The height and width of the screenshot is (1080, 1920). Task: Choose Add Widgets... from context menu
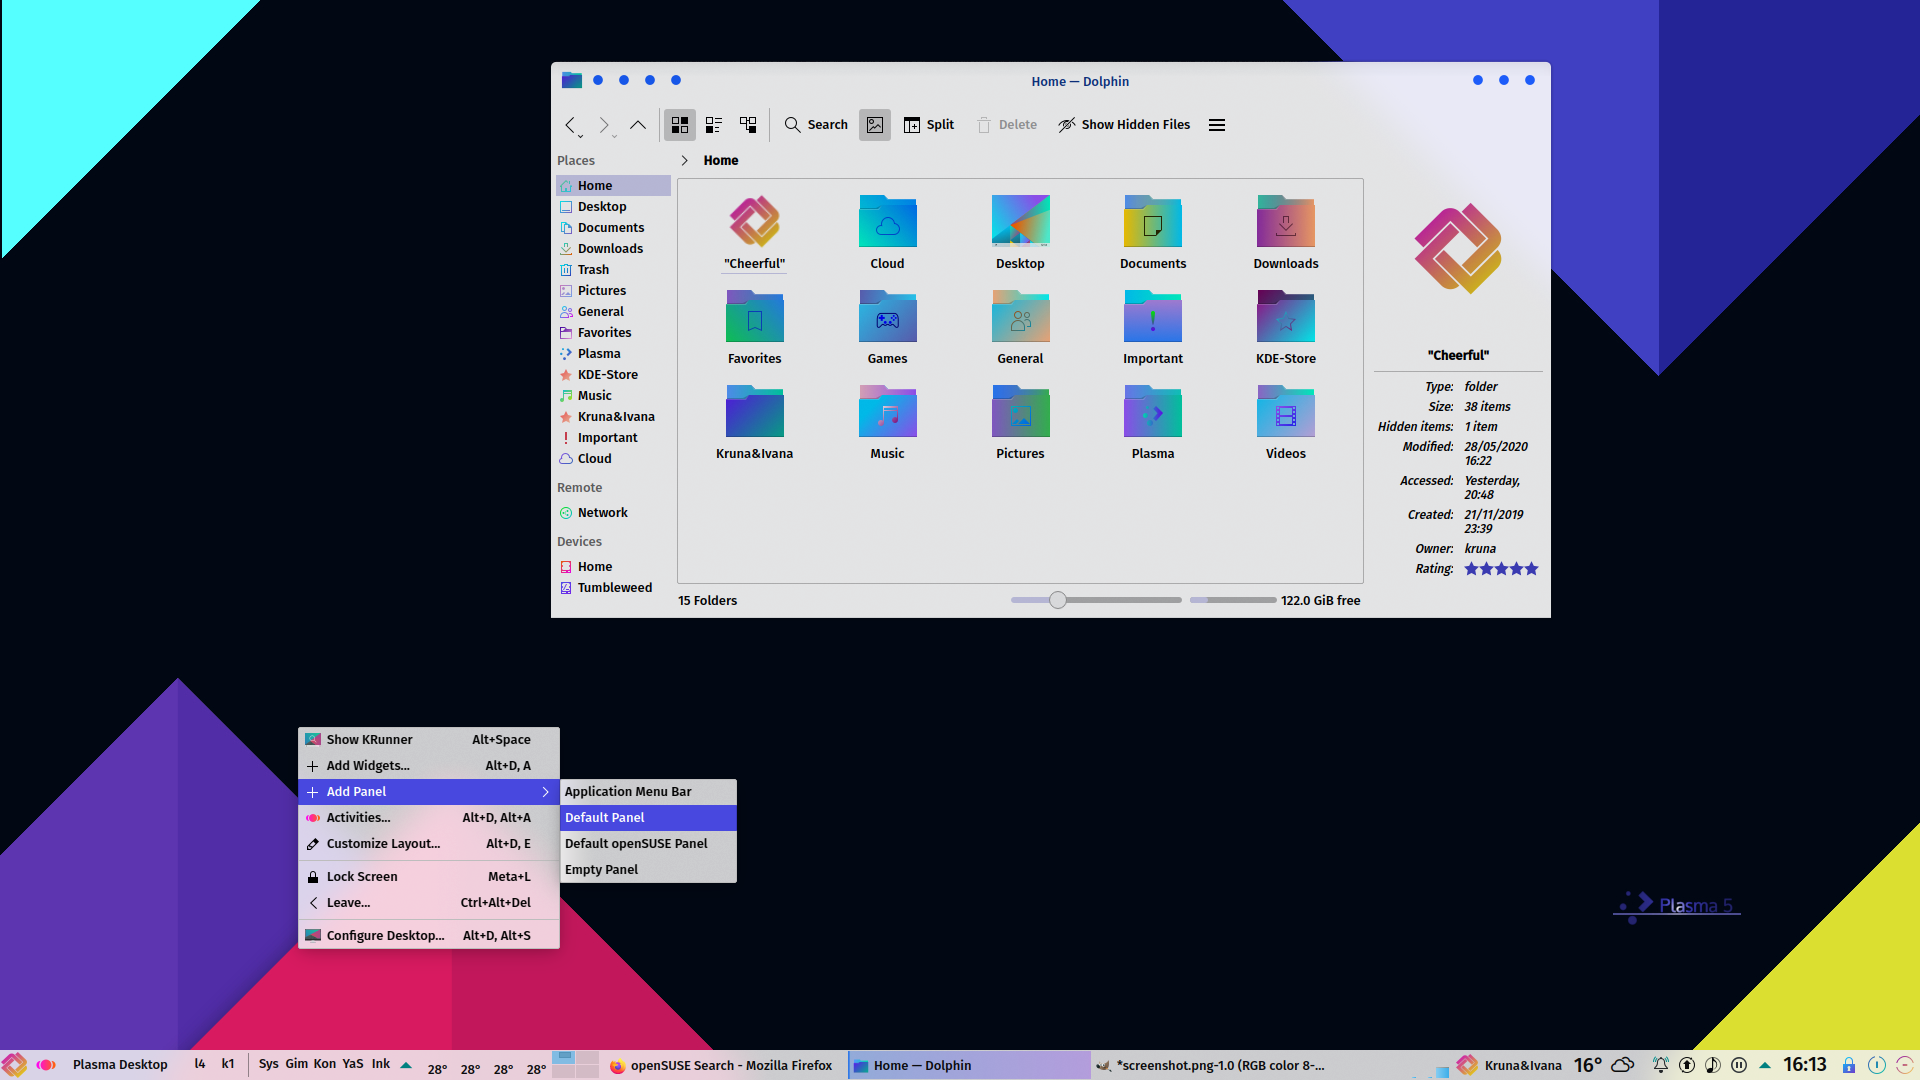click(x=429, y=766)
